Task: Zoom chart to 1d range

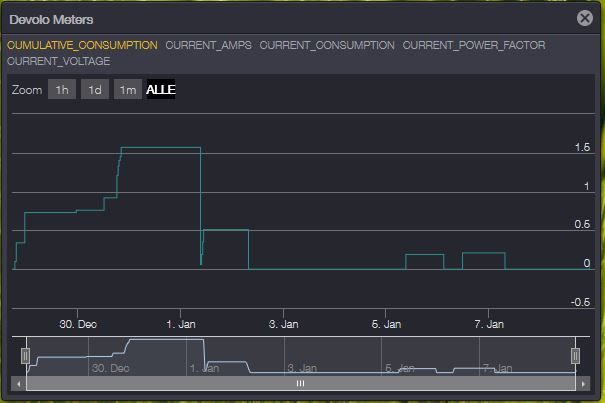Action: [95, 90]
